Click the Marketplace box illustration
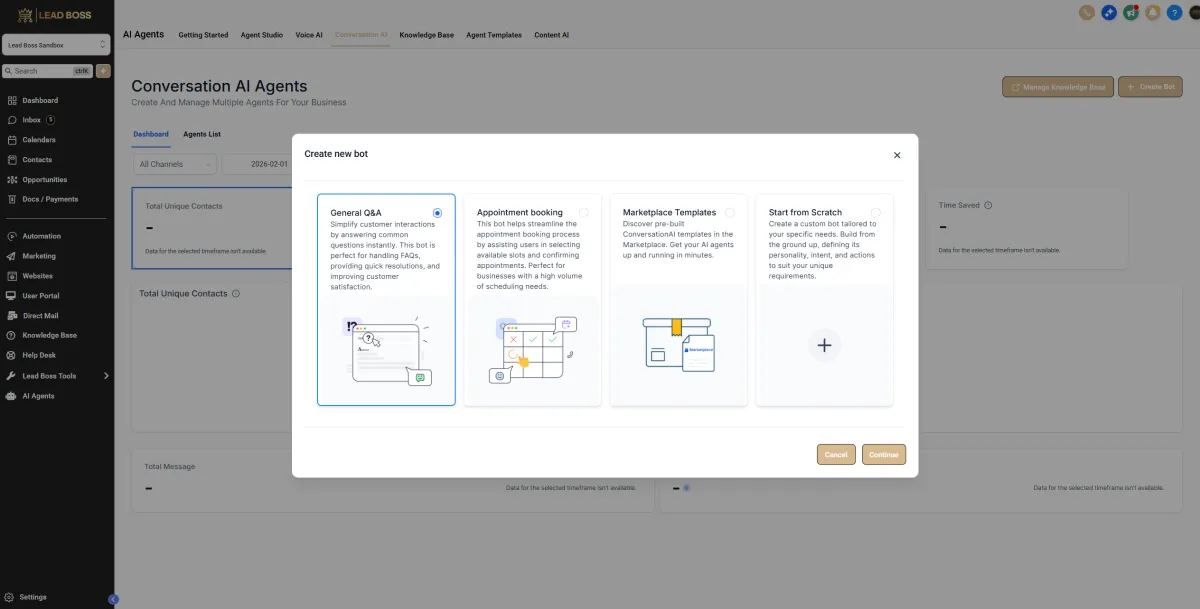Image resolution: width=1200 pixels, height=609 pixels. pos(678,344)
